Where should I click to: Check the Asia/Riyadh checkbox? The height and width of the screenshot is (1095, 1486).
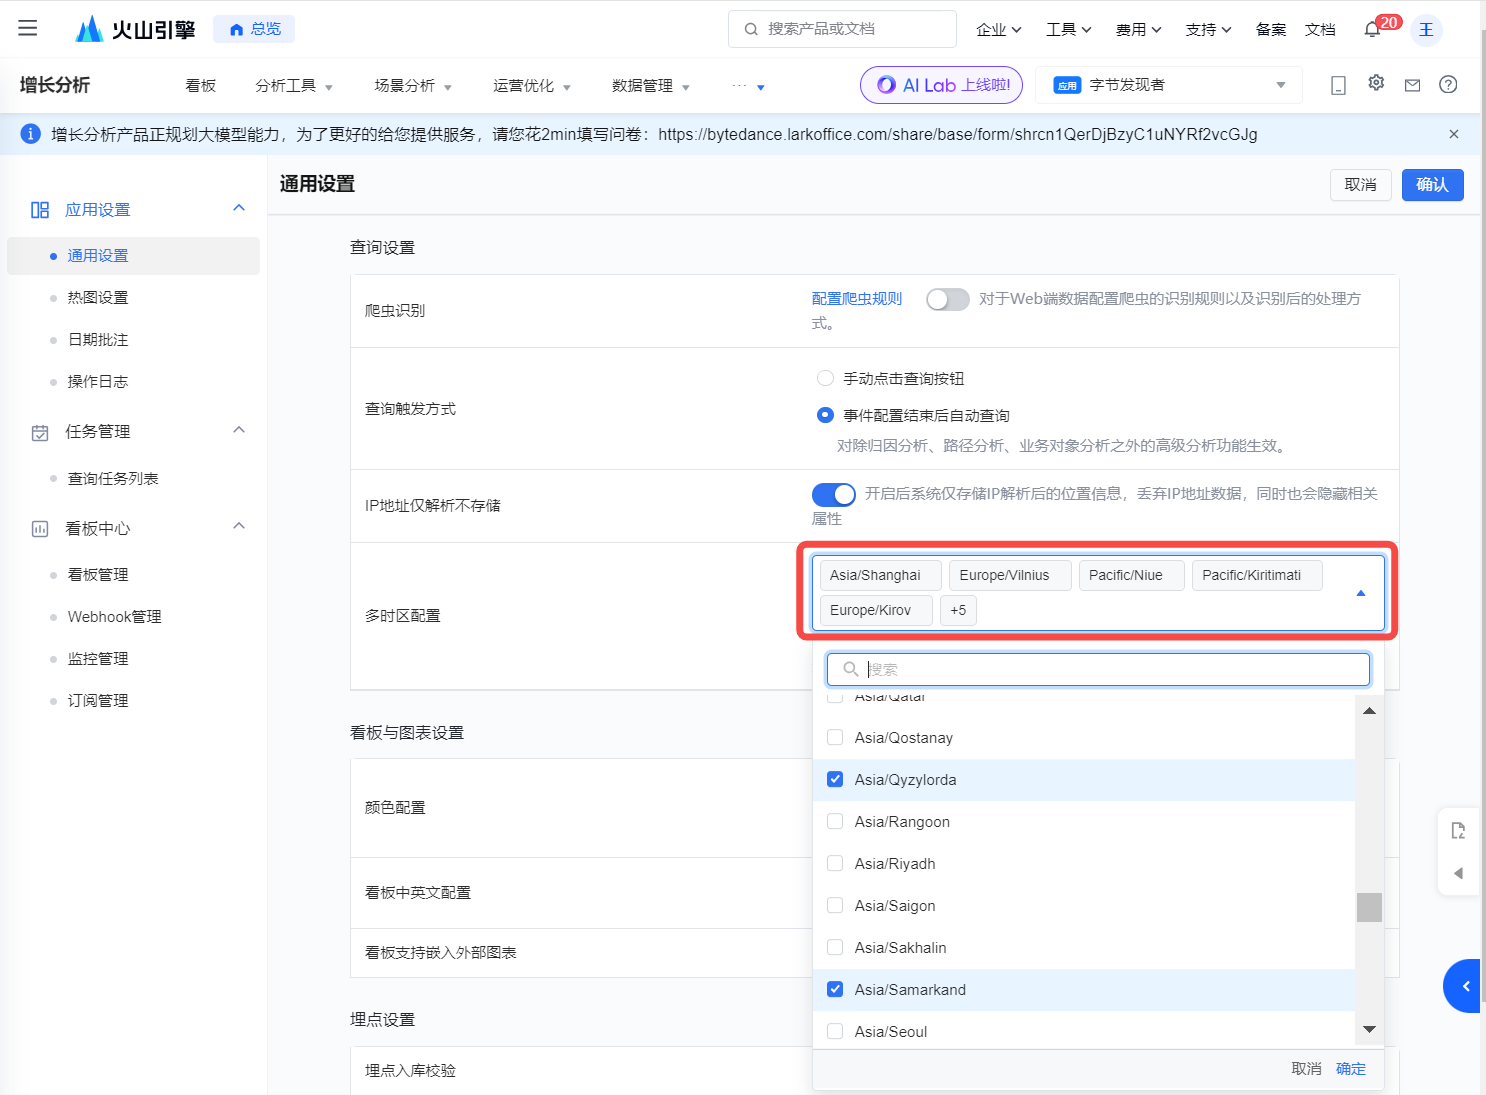click(x=835, y=864)
